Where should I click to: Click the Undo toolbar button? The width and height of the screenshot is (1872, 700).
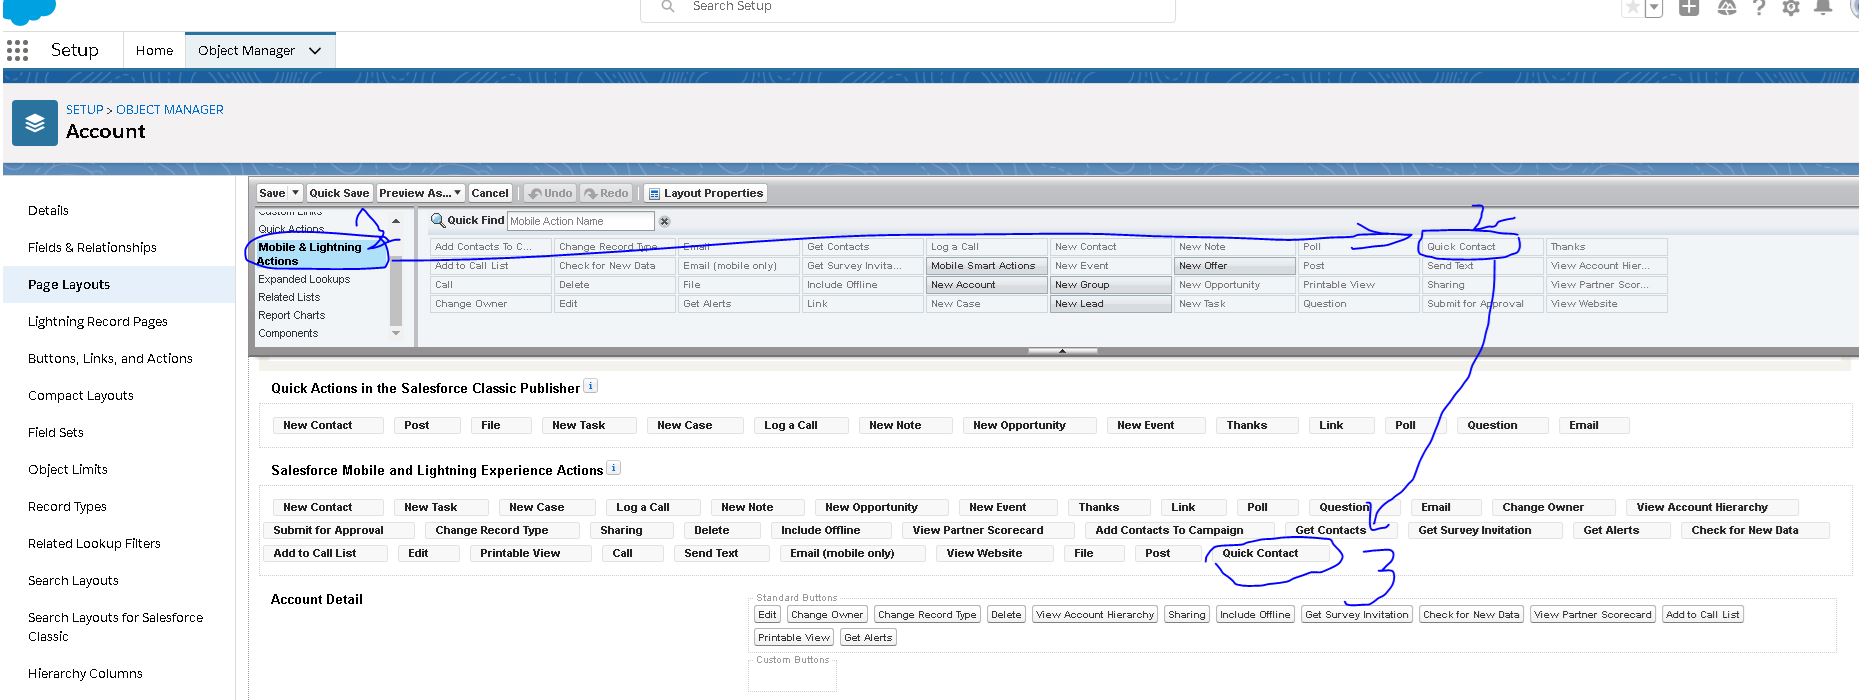point(550,193)
